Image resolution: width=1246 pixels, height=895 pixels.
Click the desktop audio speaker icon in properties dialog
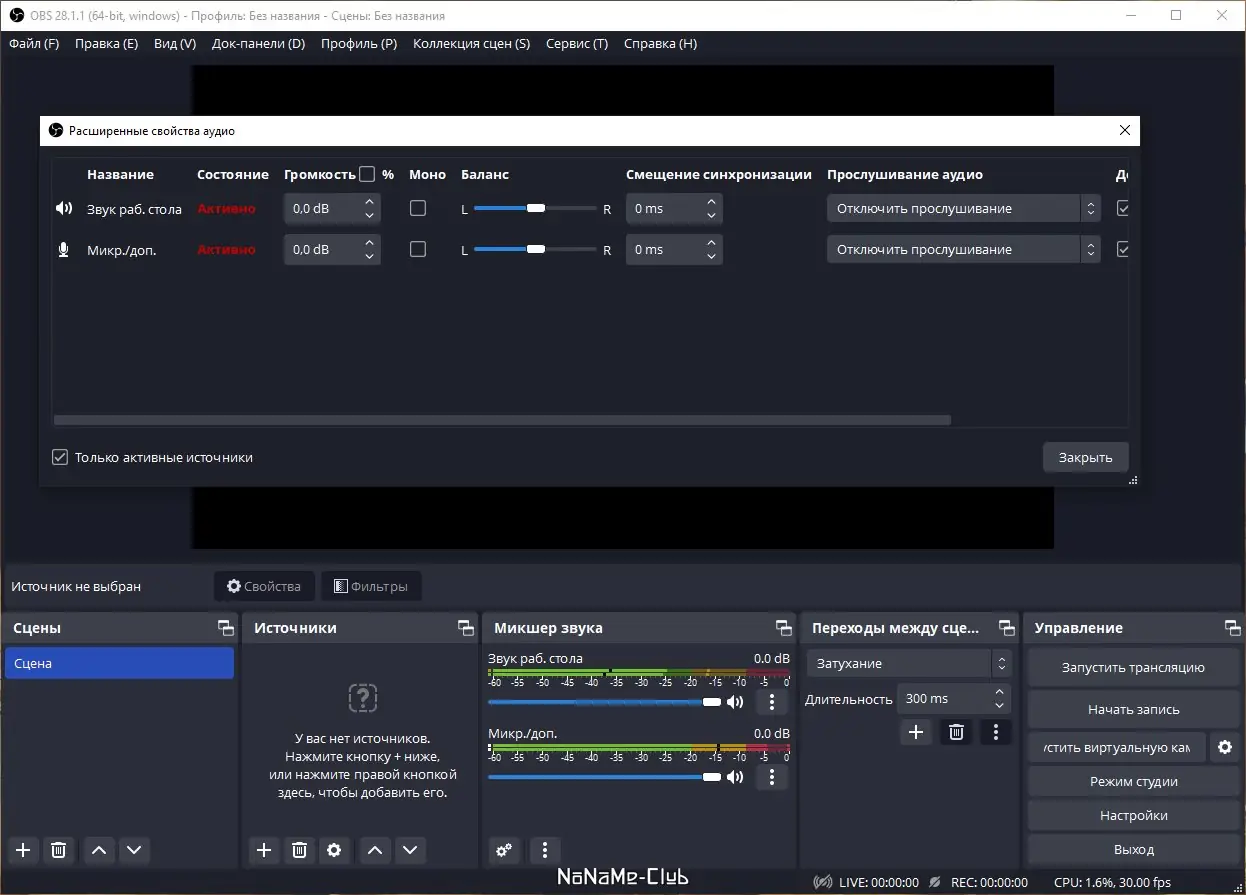point(64,209)
